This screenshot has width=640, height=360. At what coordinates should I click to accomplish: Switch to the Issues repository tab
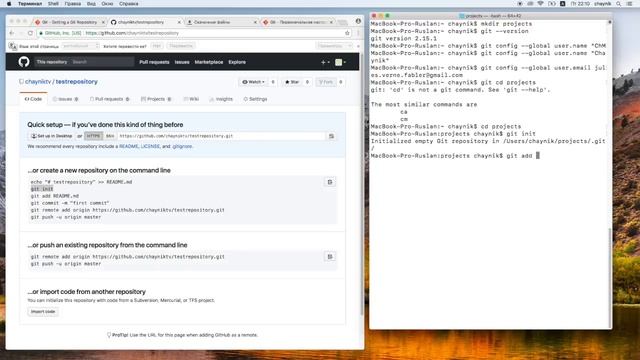[x=65, y=99]
